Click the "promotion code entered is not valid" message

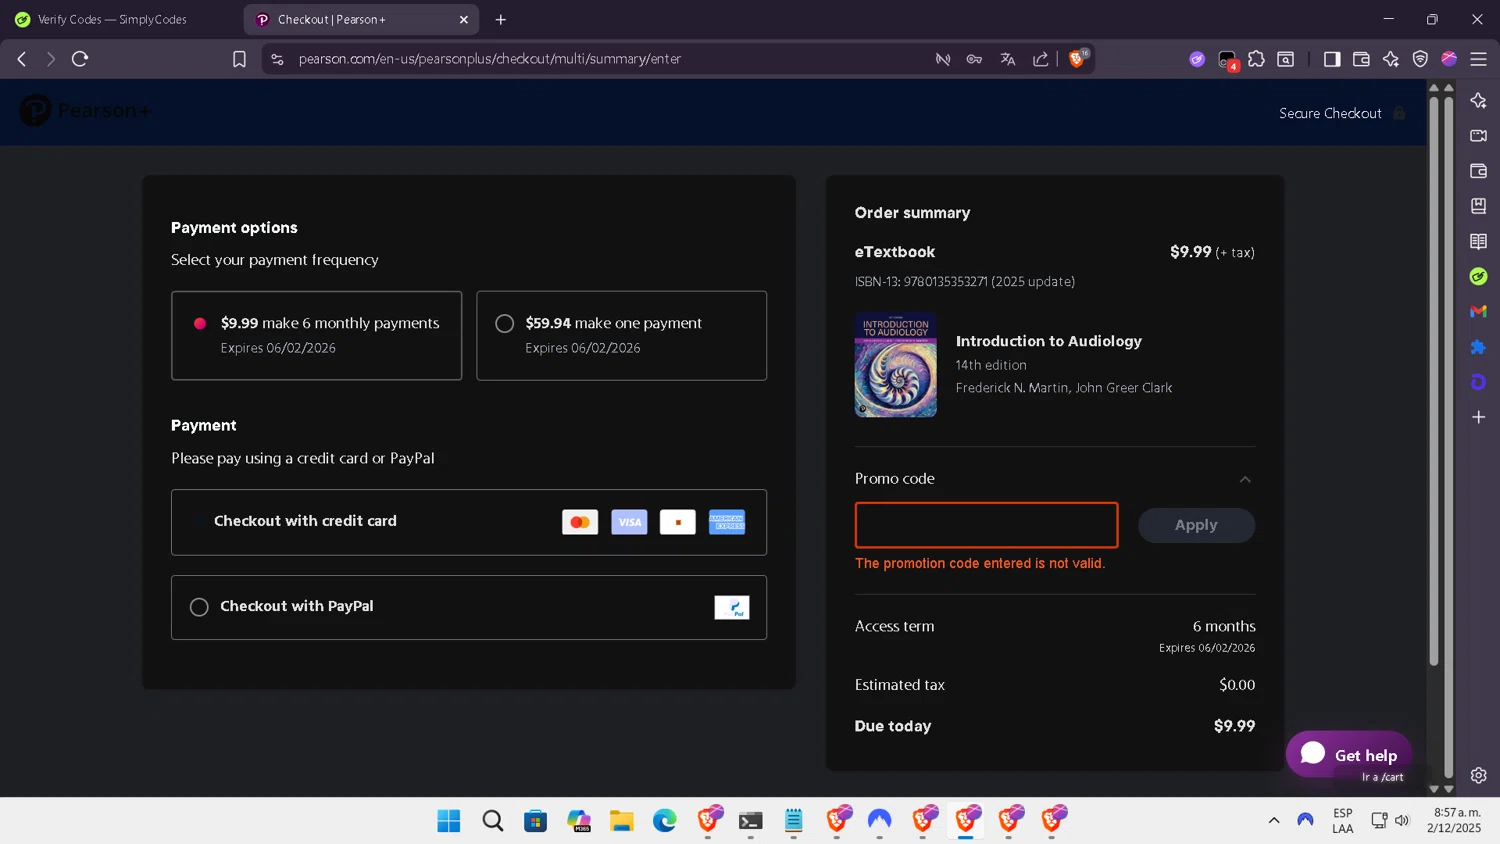tap(980, 564)
